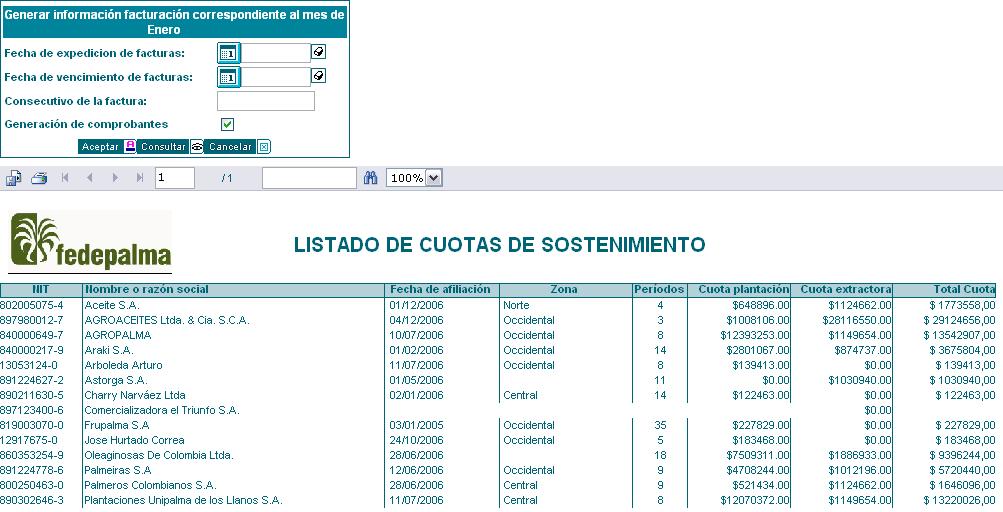The image size is (1003, 512).
Task: Click icon next to Aceptar button
Action: (x=130, y=147)
